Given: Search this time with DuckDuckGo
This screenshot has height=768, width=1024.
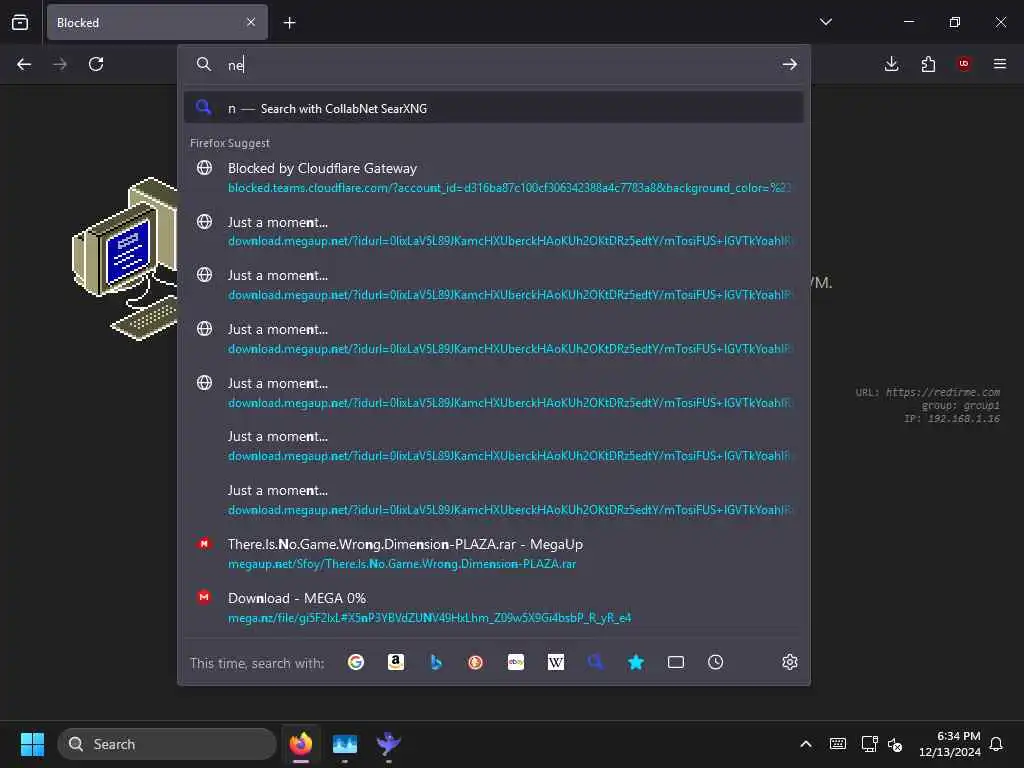Looking at the screenshot, I should pyautogui.click(x=475, y=662).
